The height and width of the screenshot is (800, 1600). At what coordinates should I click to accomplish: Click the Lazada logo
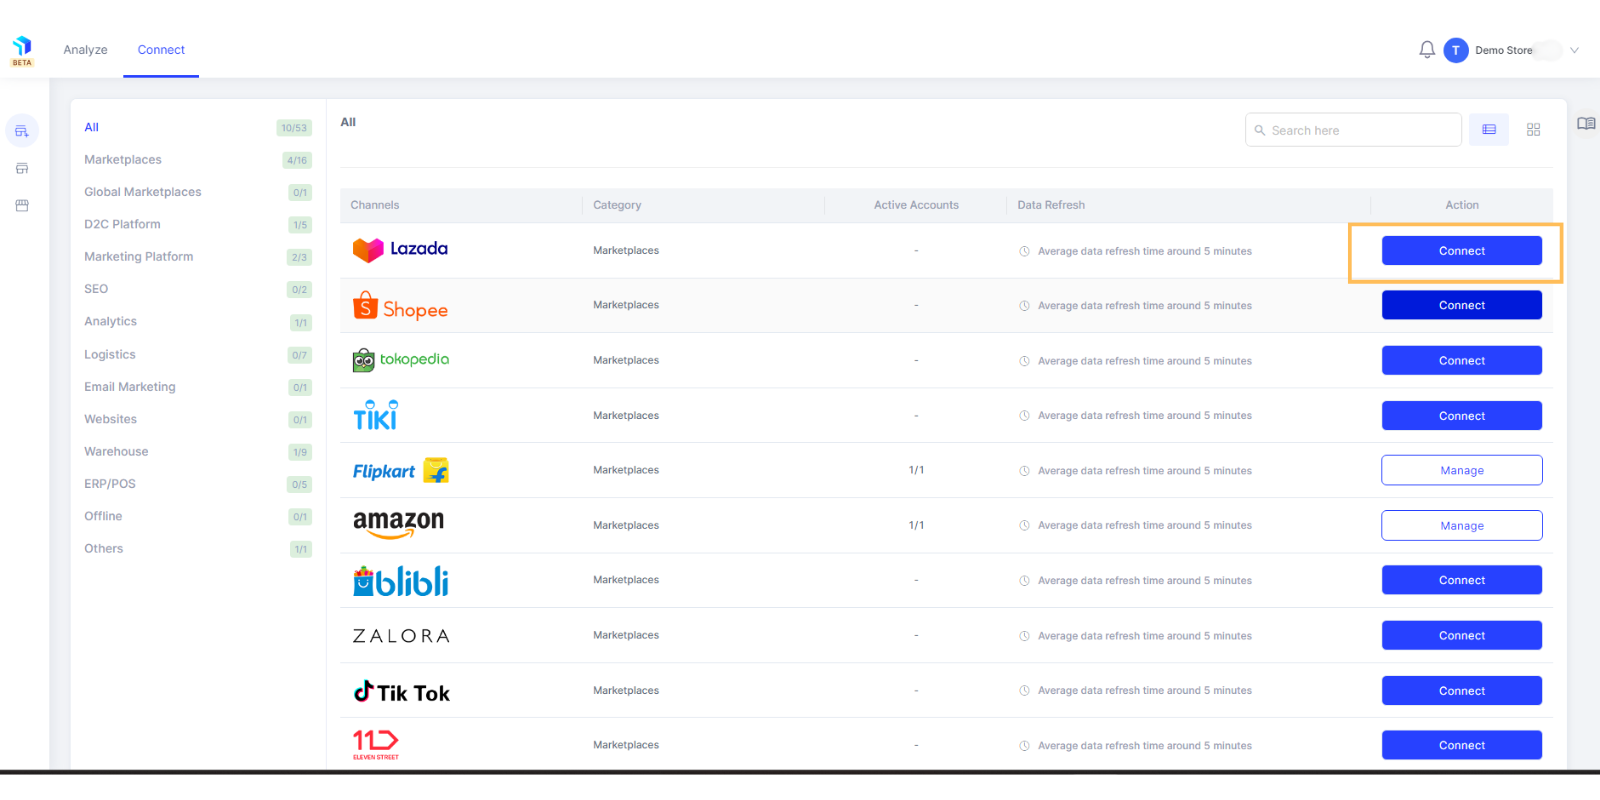pyautogui.click(x=400, y=250)
